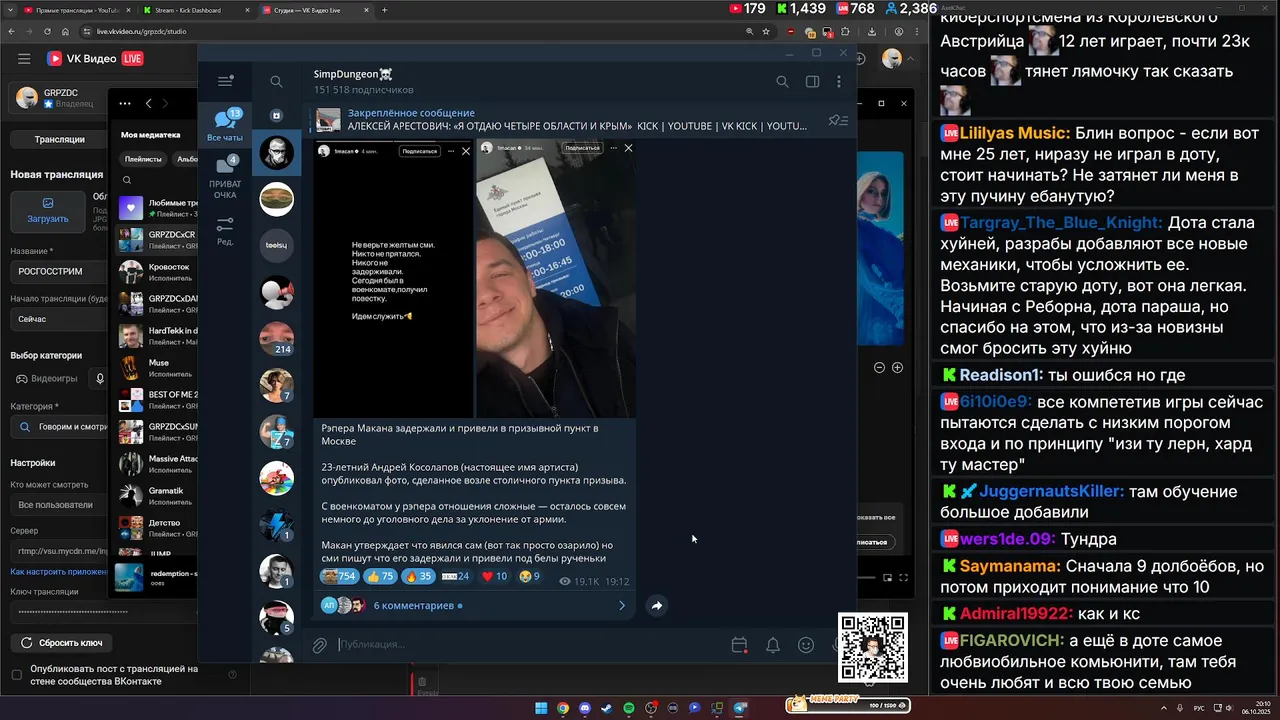Open Все пользователи viewer dropdown
Image resolution: width=1280 pixels, height=720 pixels.
click(60, 505)
